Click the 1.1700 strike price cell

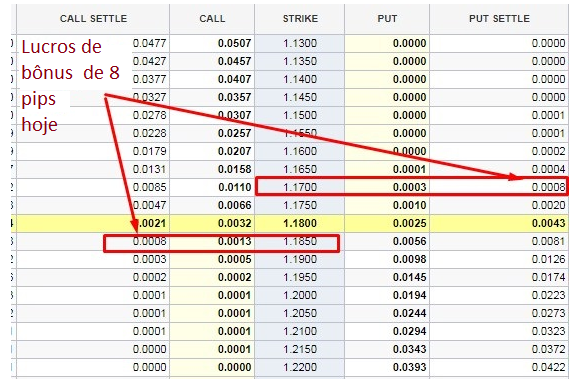(300, 187)
